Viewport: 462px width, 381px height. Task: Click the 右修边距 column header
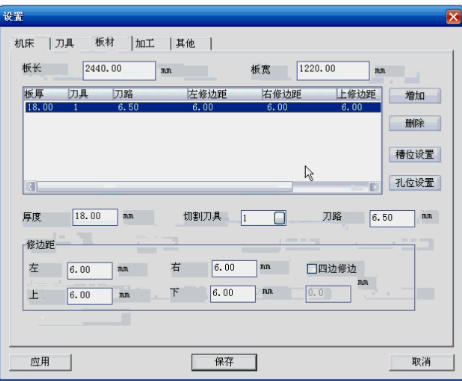(x=299, y=94)
